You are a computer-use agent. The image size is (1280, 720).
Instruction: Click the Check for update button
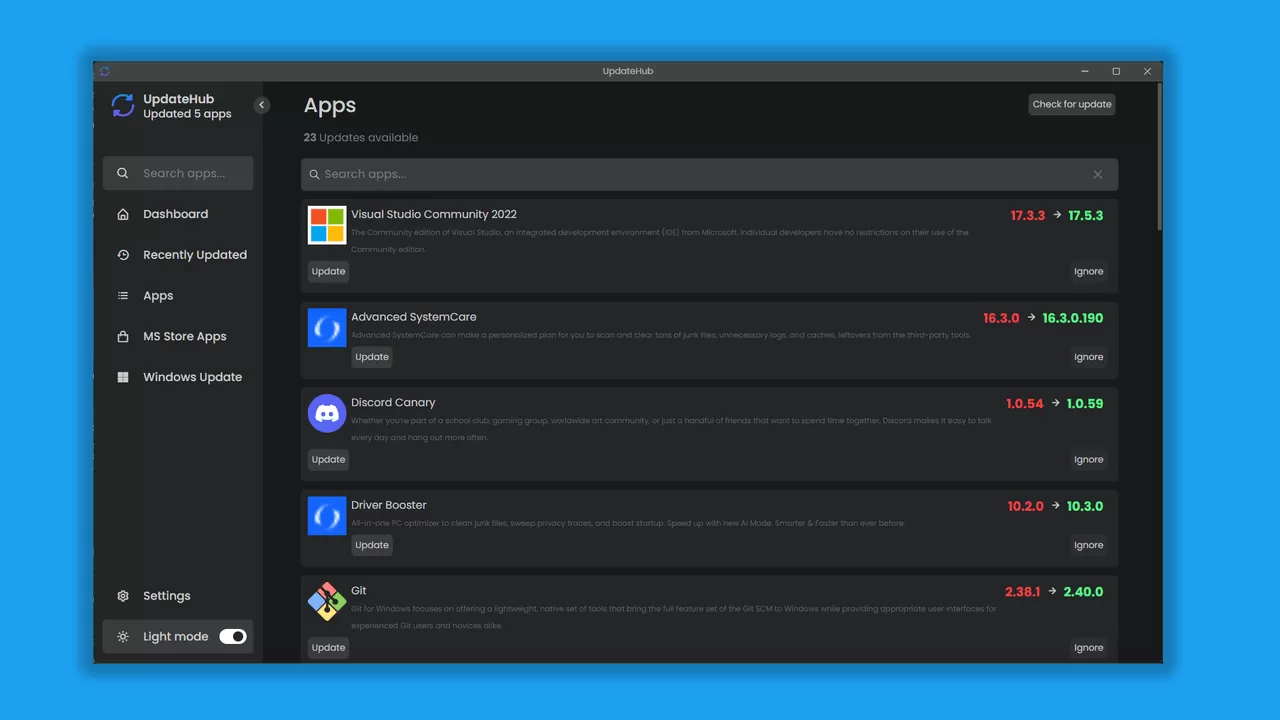coord(1071,104)
